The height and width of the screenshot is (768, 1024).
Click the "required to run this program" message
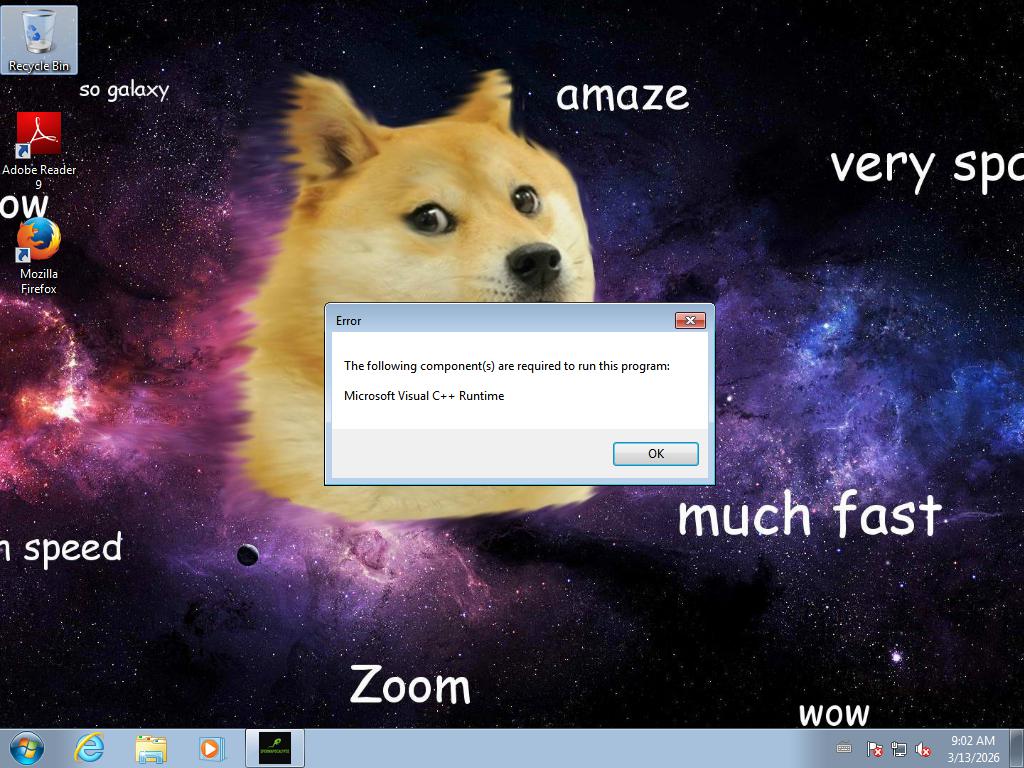tap(506, 366)
